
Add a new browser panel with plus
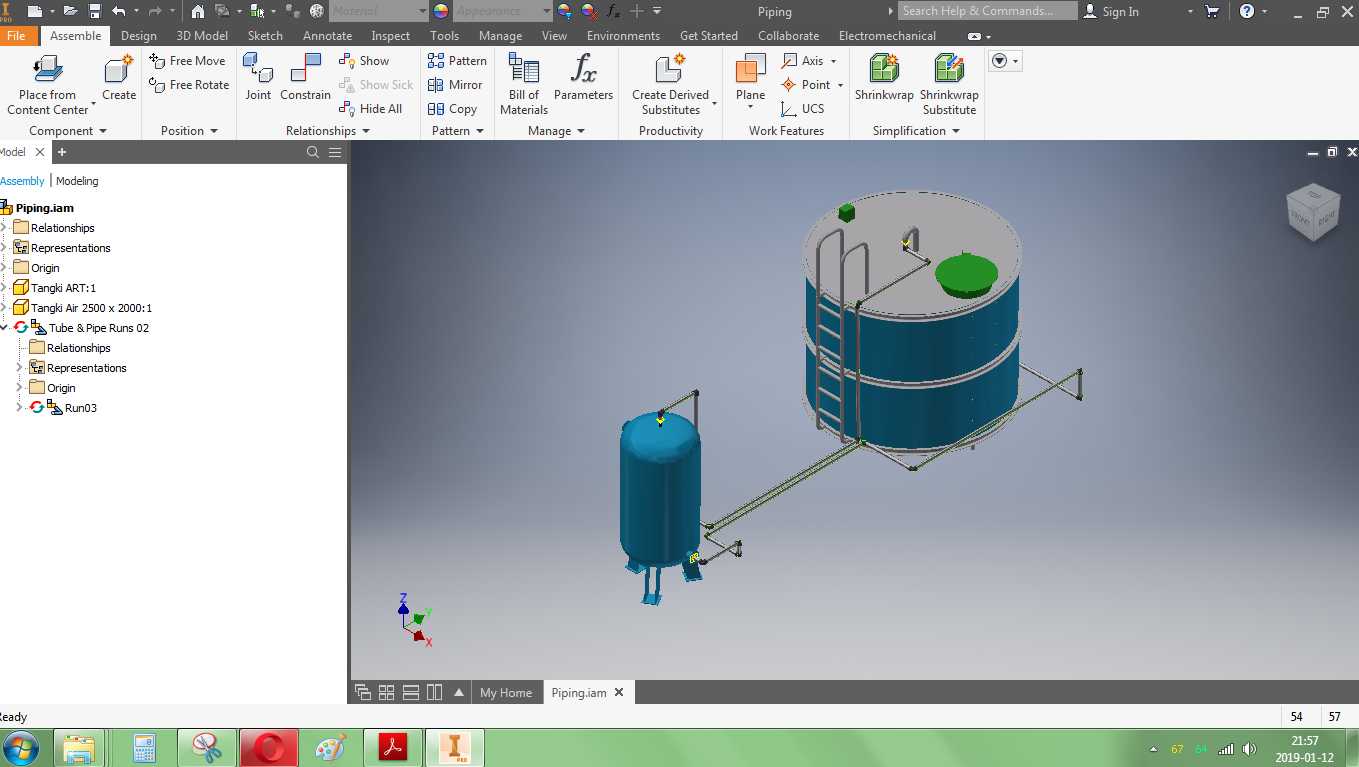point(62,152)
